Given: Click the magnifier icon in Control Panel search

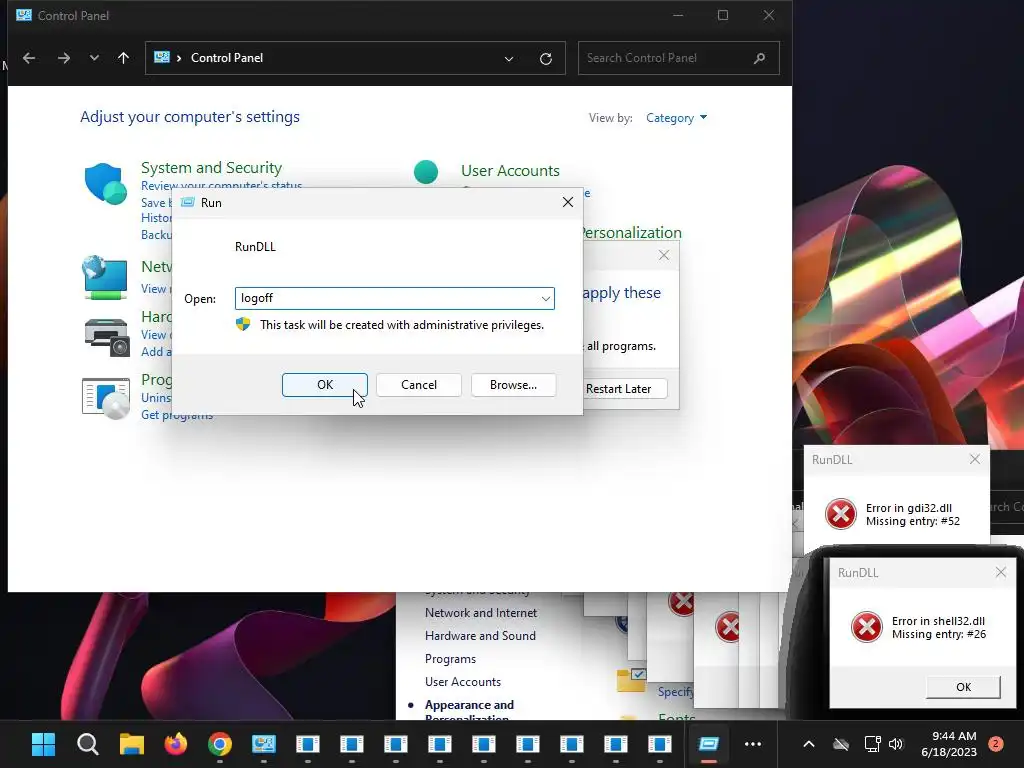Looking at the screenshot, I should tap(759, 58).
